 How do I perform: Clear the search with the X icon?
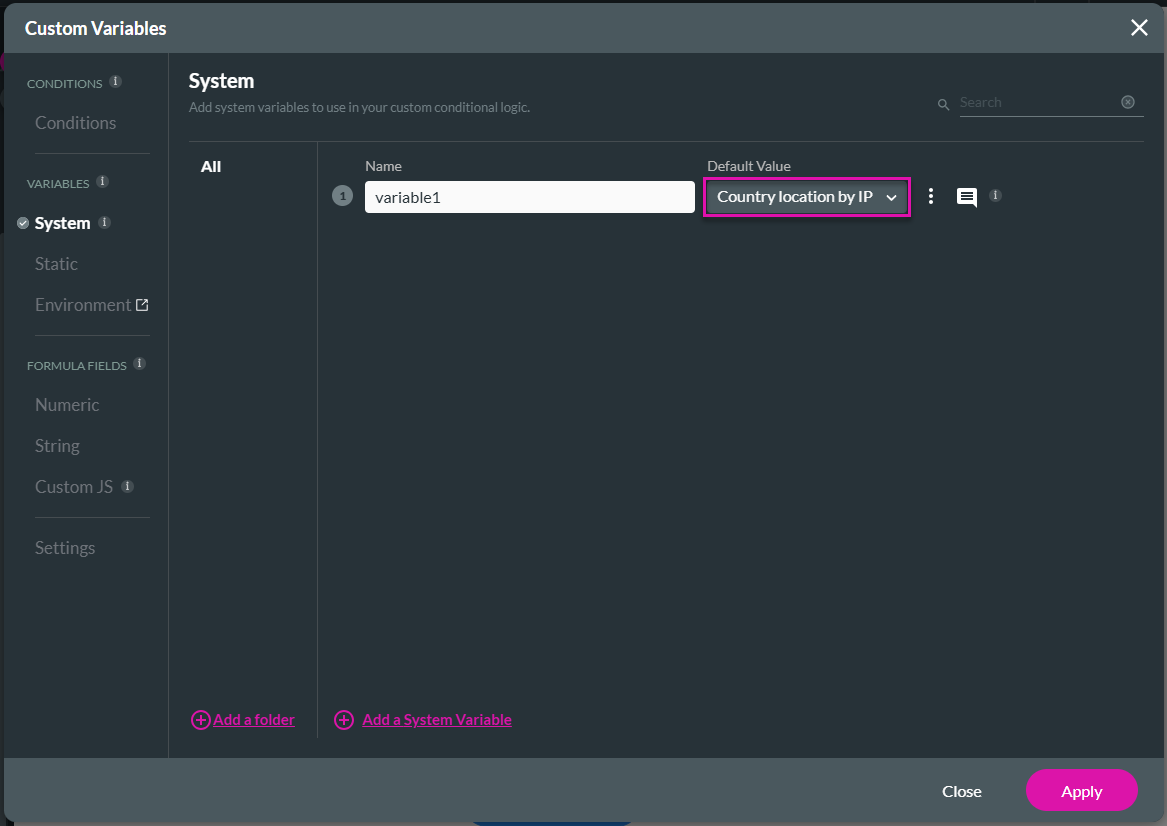[1128, 102]
